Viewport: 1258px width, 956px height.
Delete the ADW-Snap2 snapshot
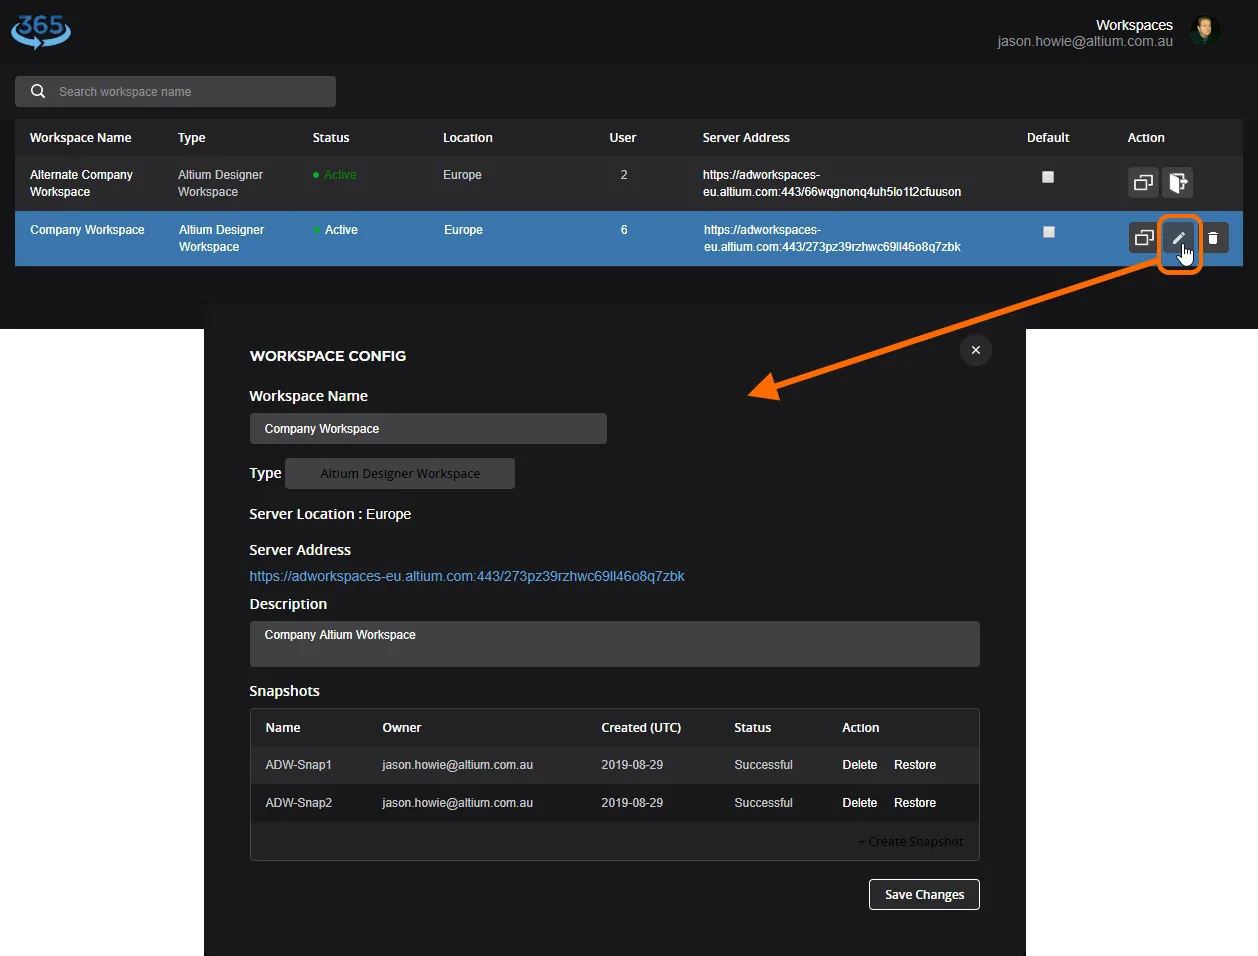tap(859, 803)
